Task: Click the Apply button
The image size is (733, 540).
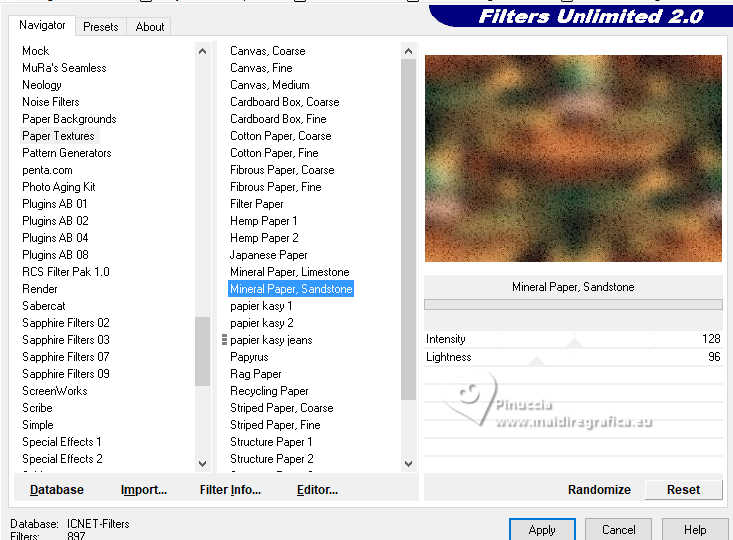Action: [542, 530]
